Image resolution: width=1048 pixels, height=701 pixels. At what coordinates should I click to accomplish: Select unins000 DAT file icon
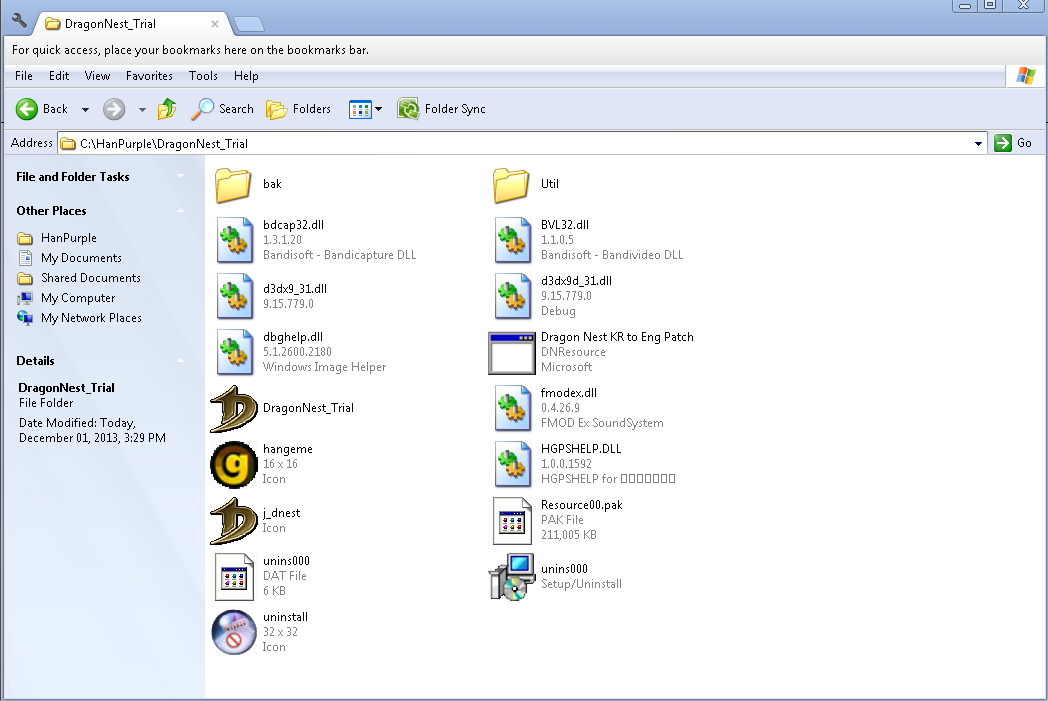(x=234, y=577)
